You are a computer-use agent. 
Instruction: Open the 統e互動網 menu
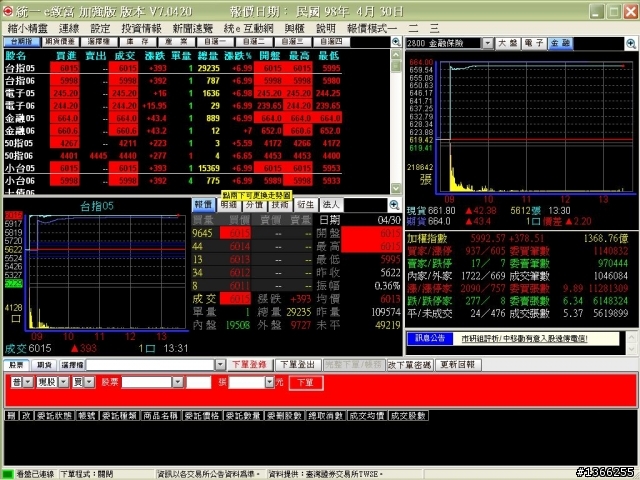pyautogui.click(x=249, y=28)
